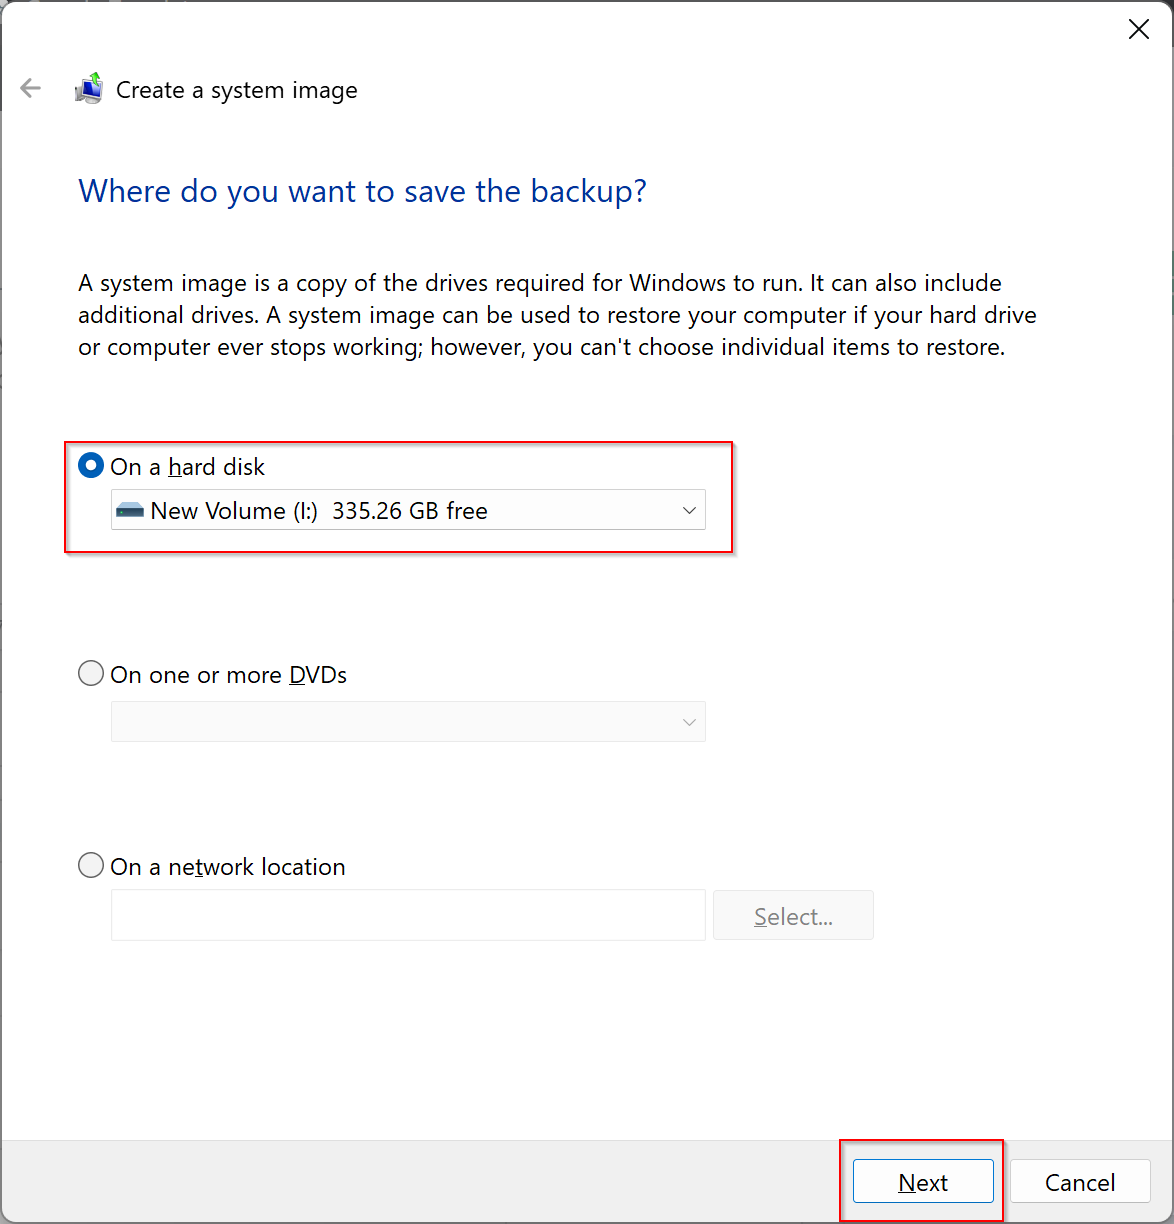
Task: Select the On one or more DVDs radio button
Action: pyautogui.click(x=91, y=673)
